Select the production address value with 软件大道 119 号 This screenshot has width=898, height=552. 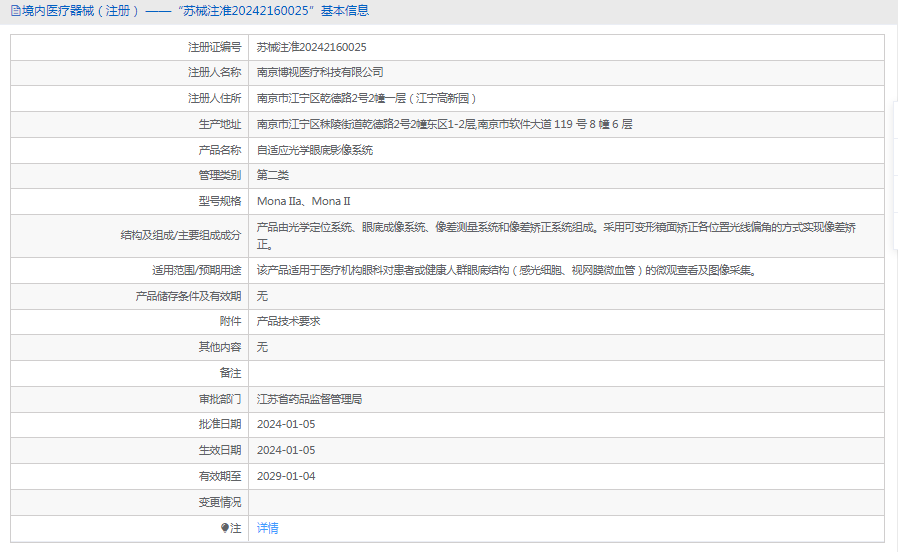point(444,124)
